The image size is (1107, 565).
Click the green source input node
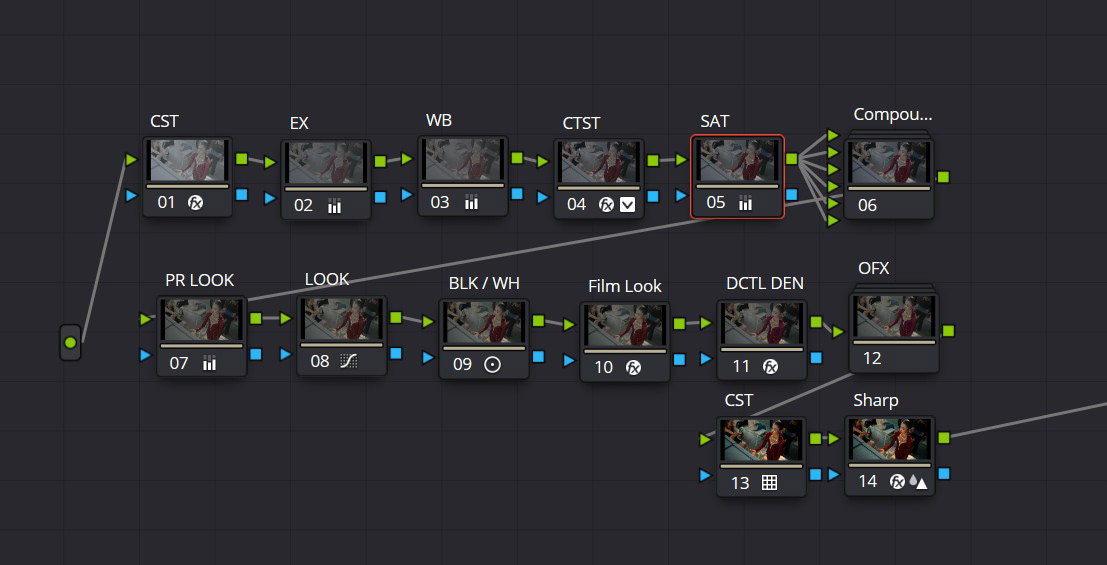(x=70, y=343)
